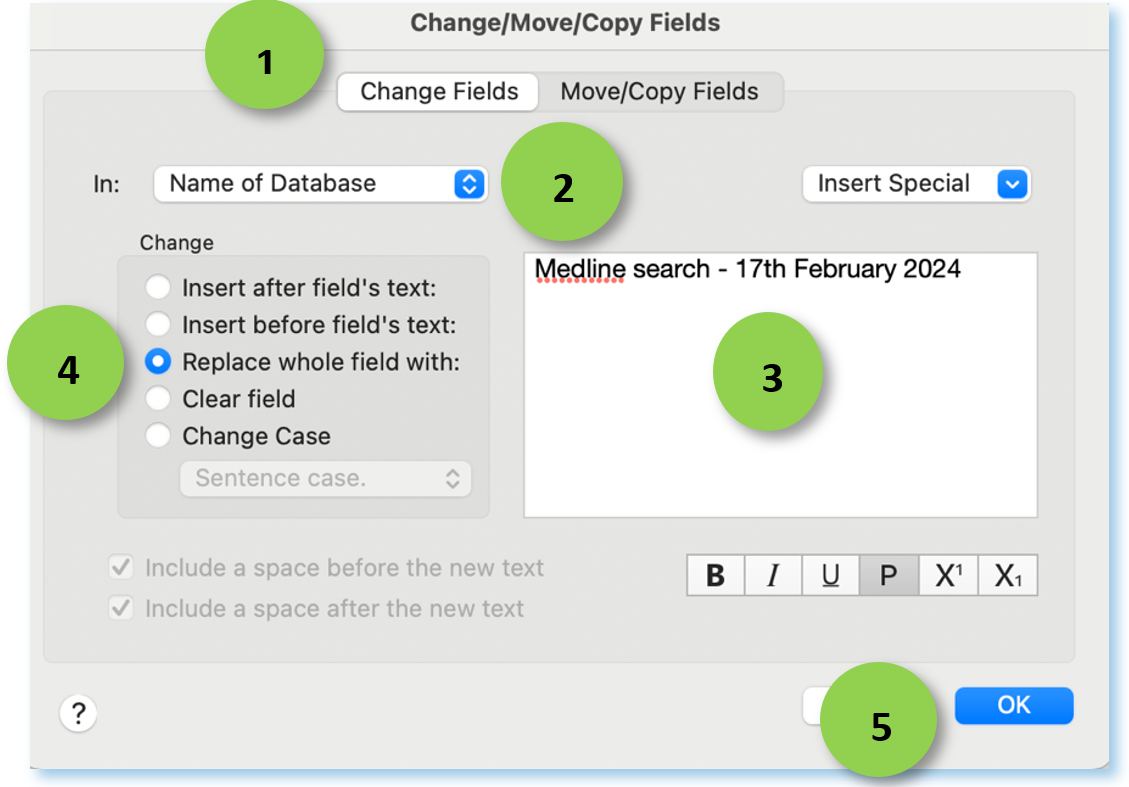Select the 'Clear field' radio button
1129x787 pixels.
(x=158, y=398)
